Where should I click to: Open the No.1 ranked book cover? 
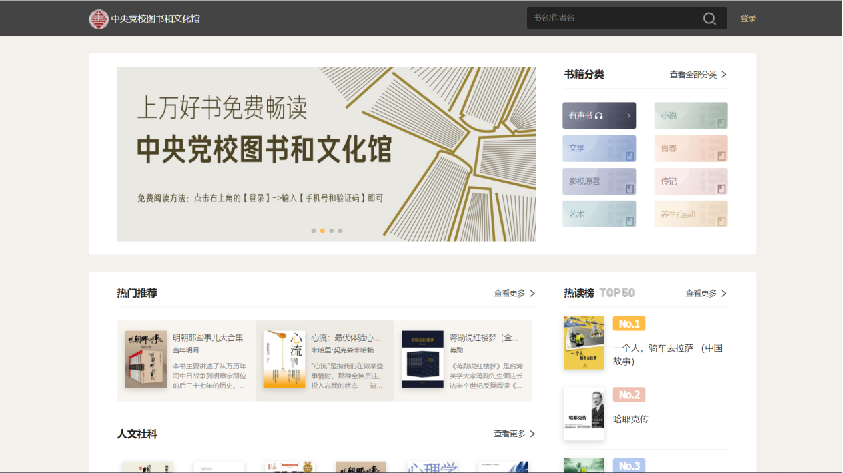[583, 343]
